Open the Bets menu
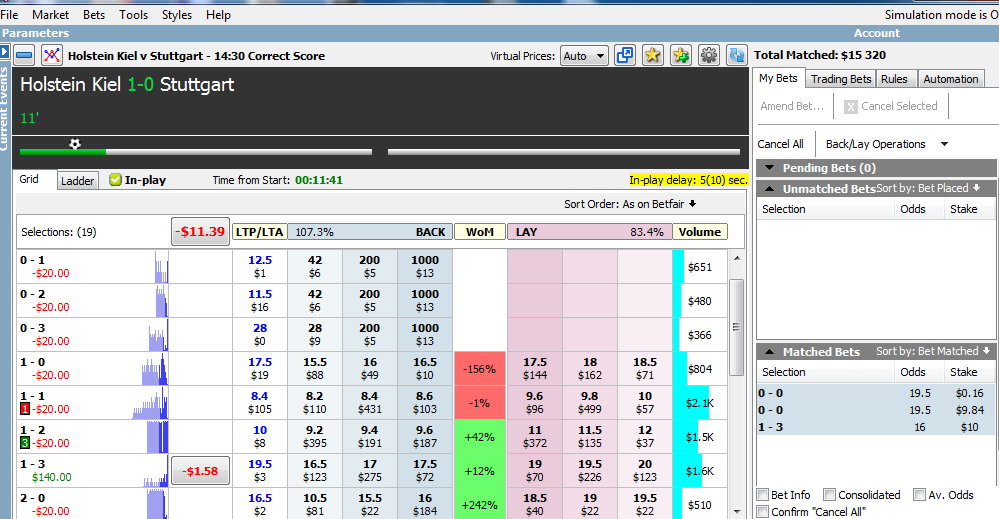 tap(94, 15)
